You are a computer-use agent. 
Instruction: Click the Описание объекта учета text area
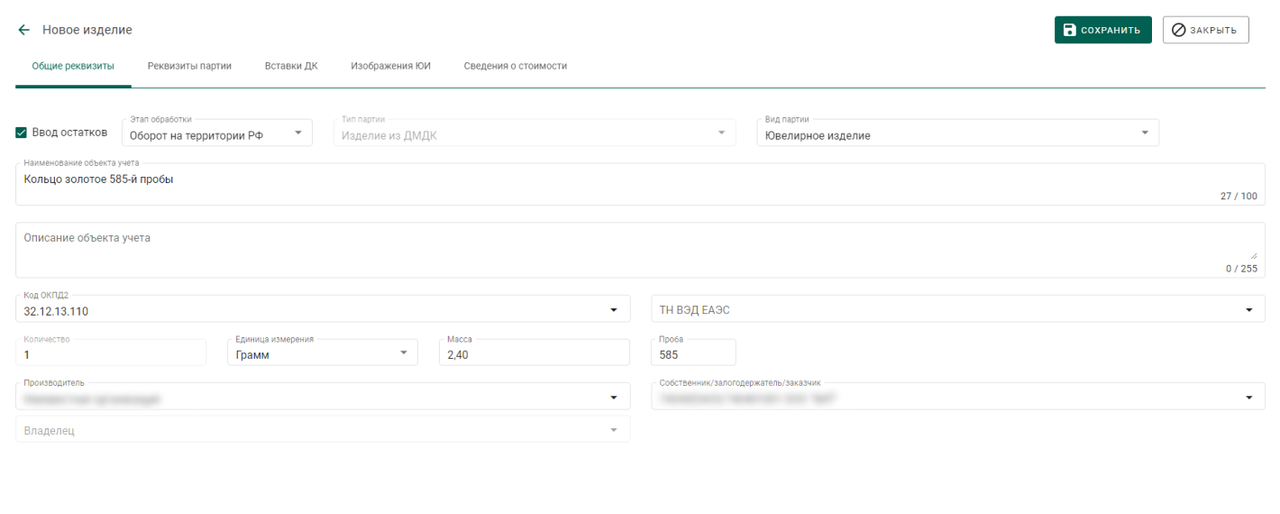coord(640,250)
